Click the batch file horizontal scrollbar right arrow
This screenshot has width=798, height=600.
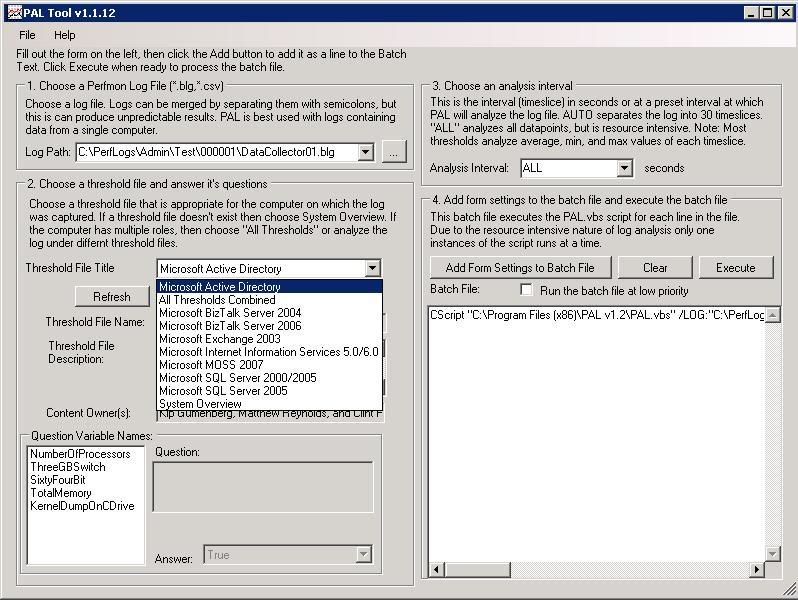[758, 570]
